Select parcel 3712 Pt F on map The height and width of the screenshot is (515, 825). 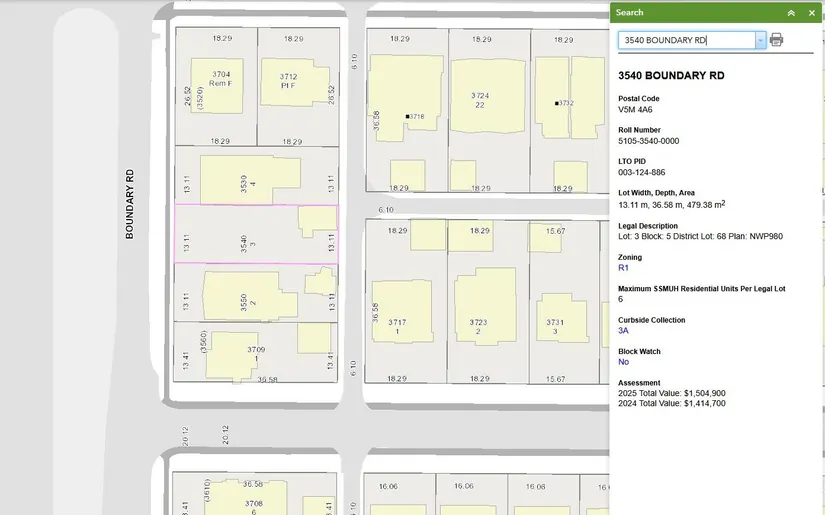(x=288, y=80)
